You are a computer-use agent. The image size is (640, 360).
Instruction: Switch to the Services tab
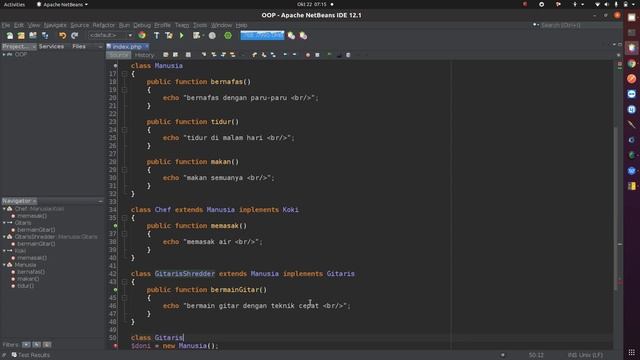51,47
